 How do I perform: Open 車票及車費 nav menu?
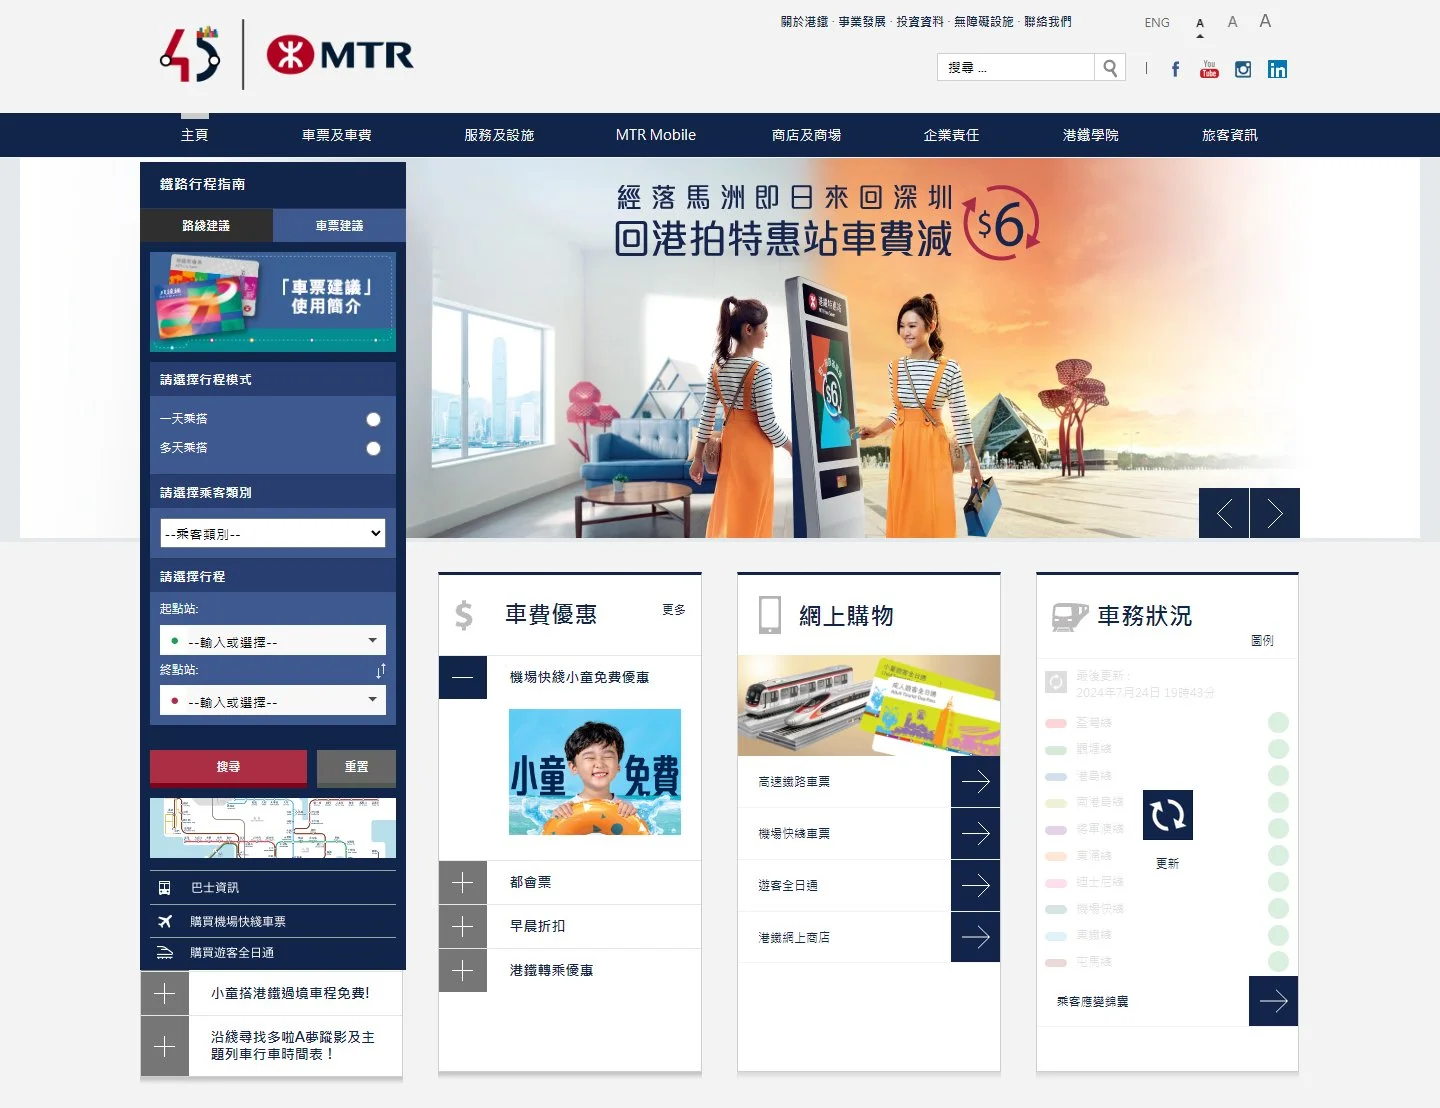click(337, 135)
